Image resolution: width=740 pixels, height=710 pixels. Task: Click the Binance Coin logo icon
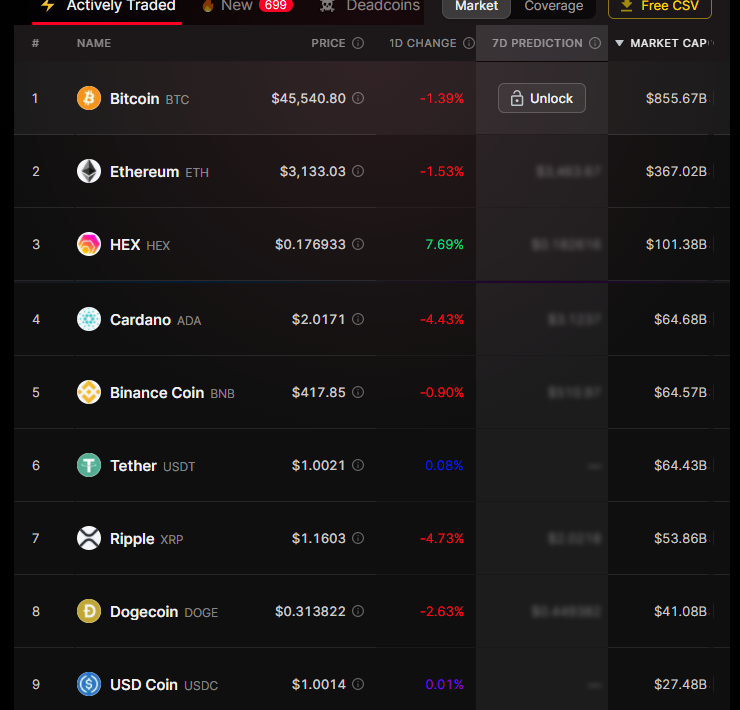89,392
